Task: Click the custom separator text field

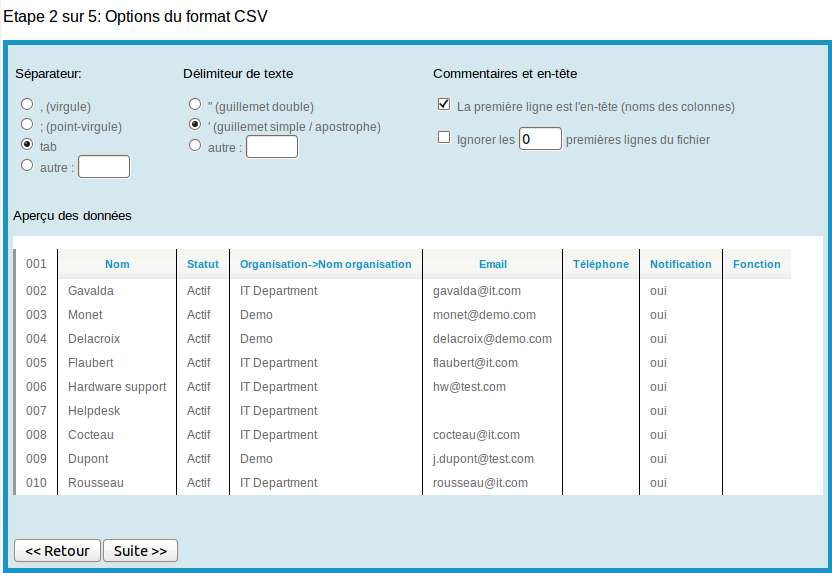Action: point(104,167)
